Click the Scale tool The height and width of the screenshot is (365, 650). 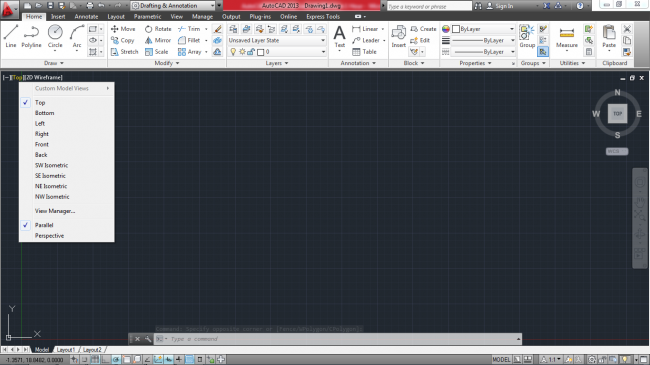point(157,52)
